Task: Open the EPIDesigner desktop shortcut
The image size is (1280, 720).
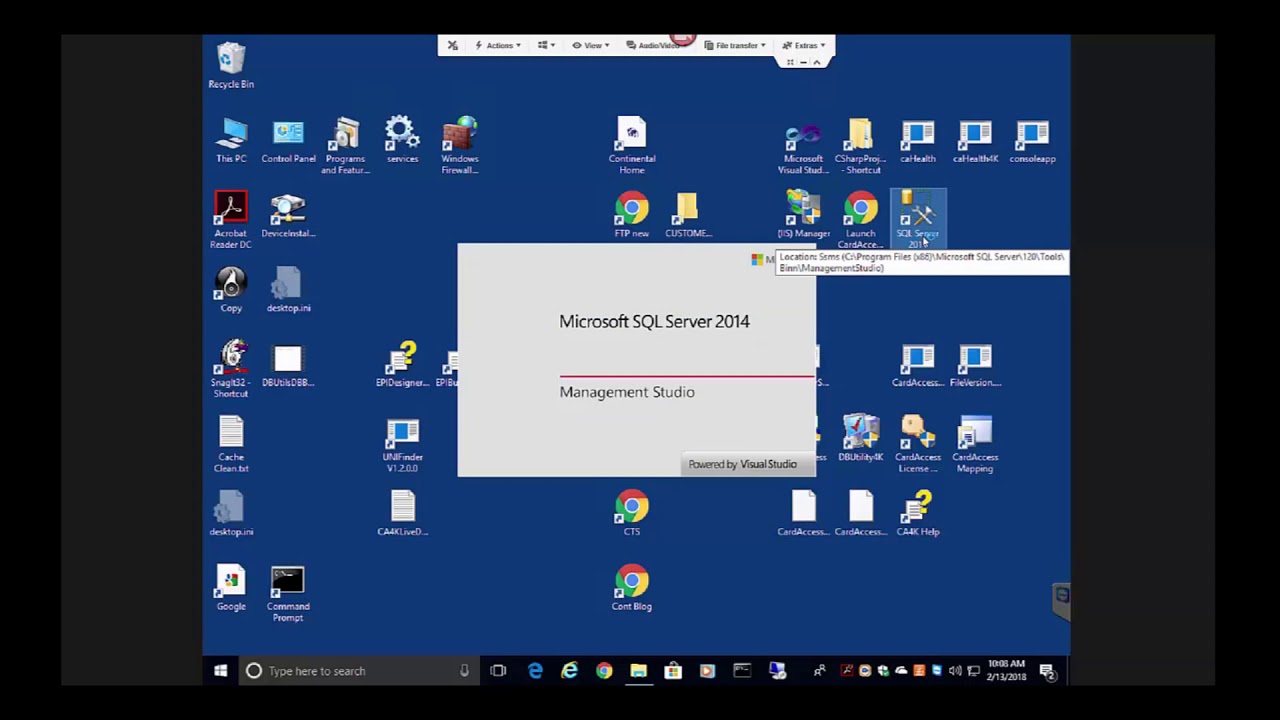Action: [x=402, y=365]
